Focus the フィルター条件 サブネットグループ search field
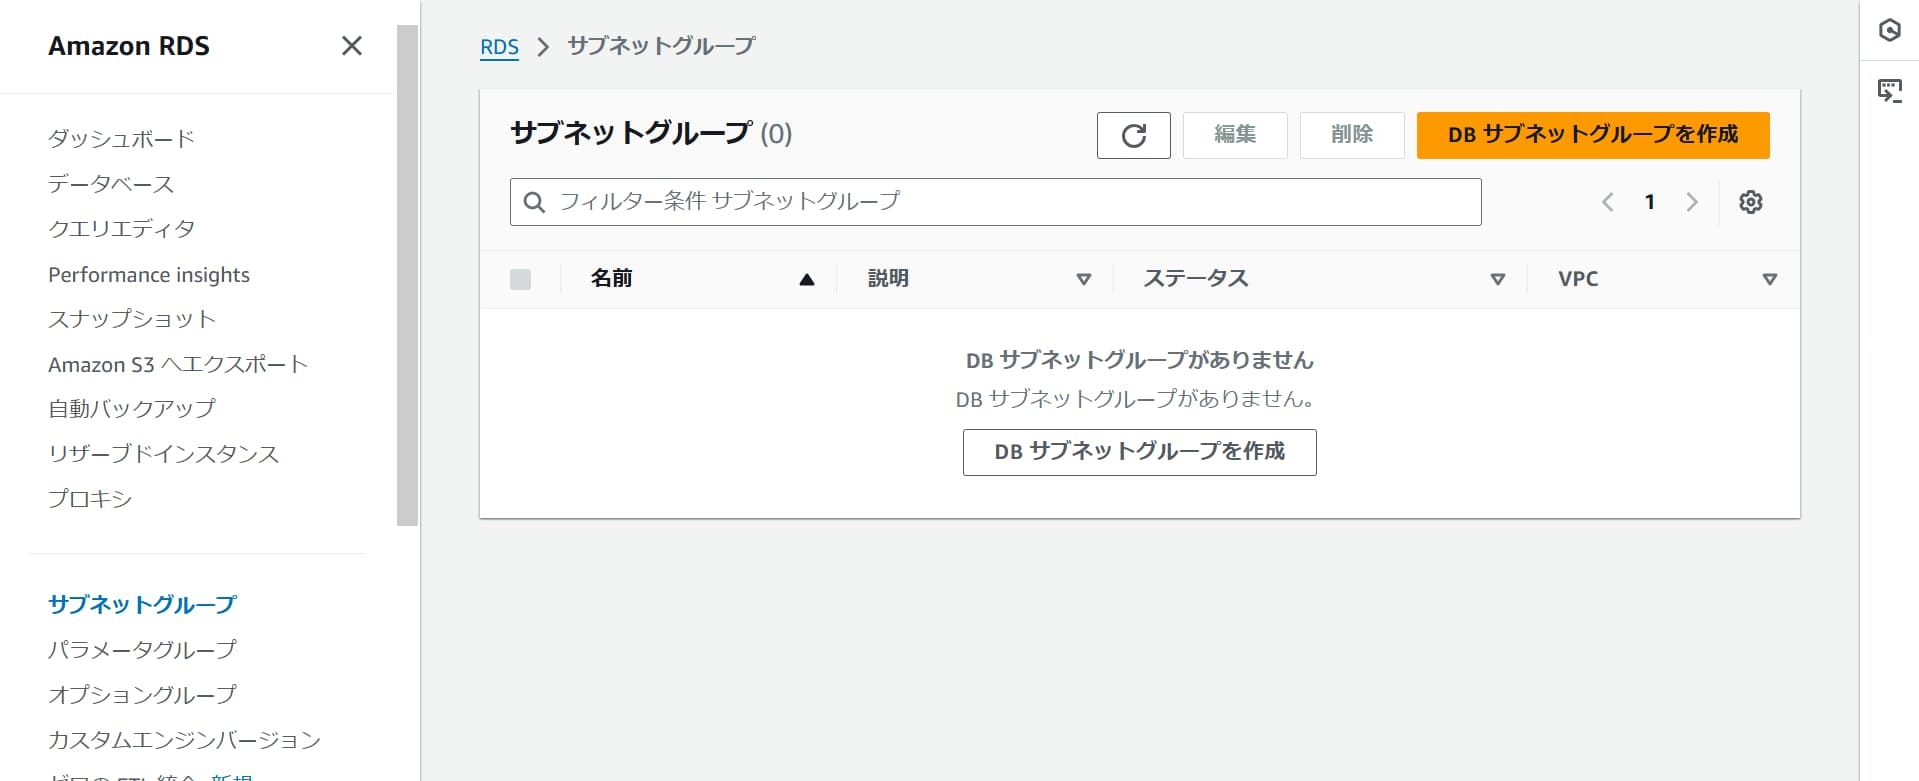This screenshot has height=781, width=1919. point(995,202)
